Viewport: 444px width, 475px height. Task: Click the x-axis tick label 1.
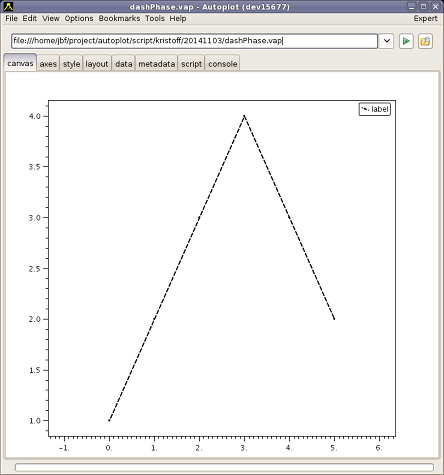tap(154, 448)
